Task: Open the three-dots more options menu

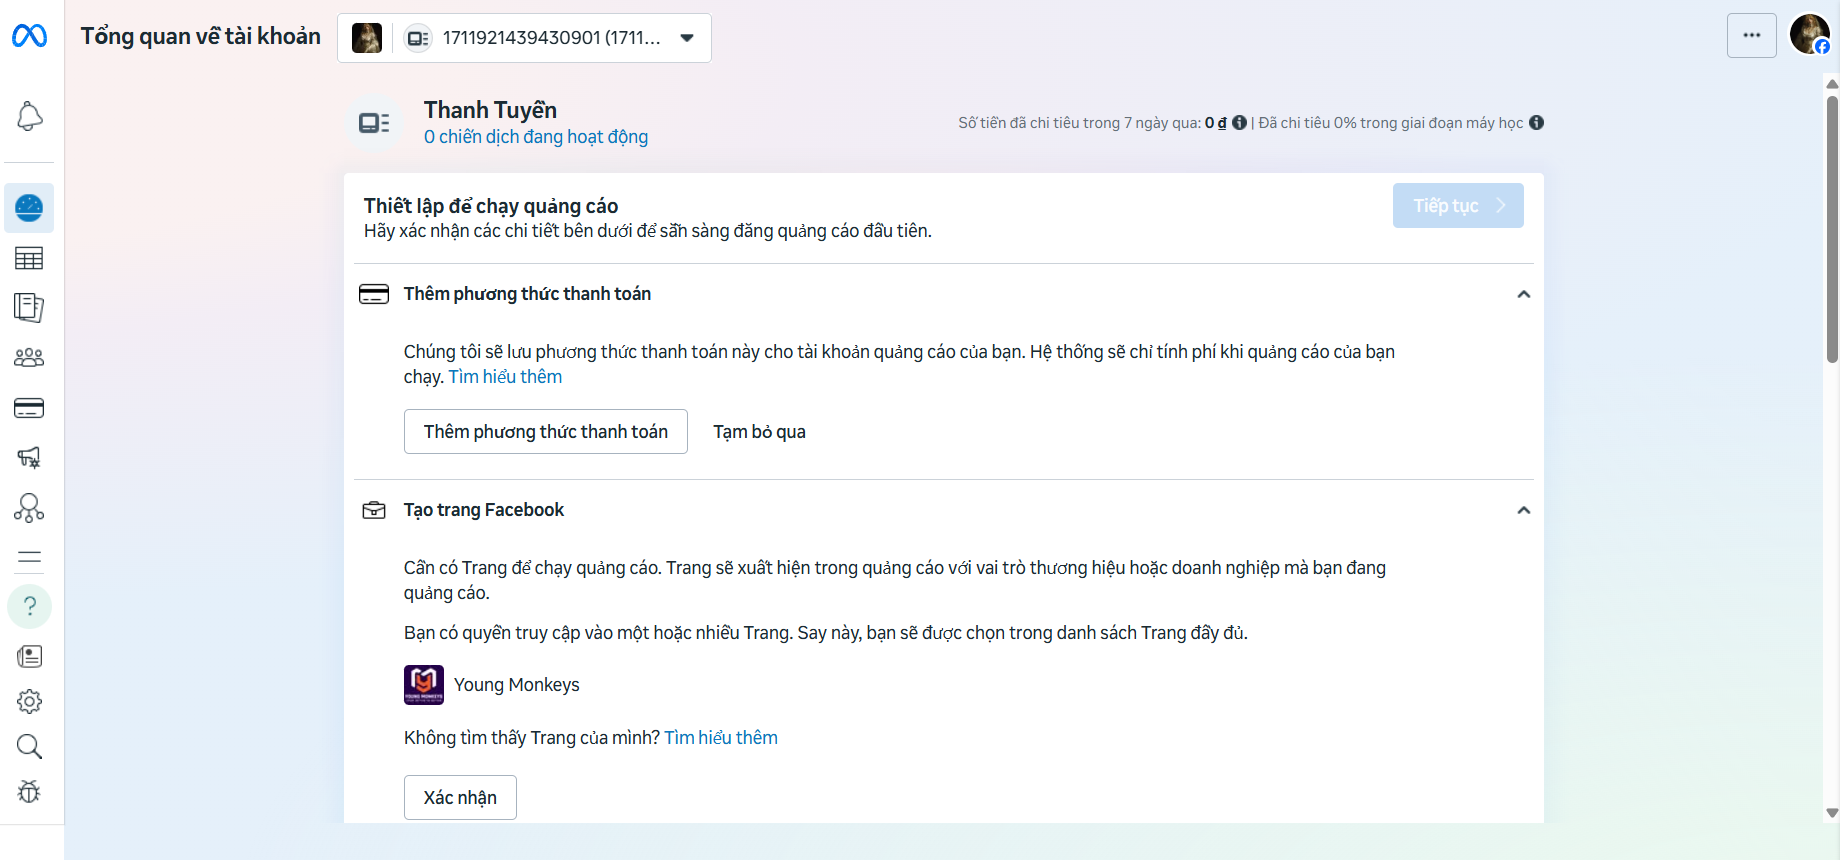Action: (1751, 36)
